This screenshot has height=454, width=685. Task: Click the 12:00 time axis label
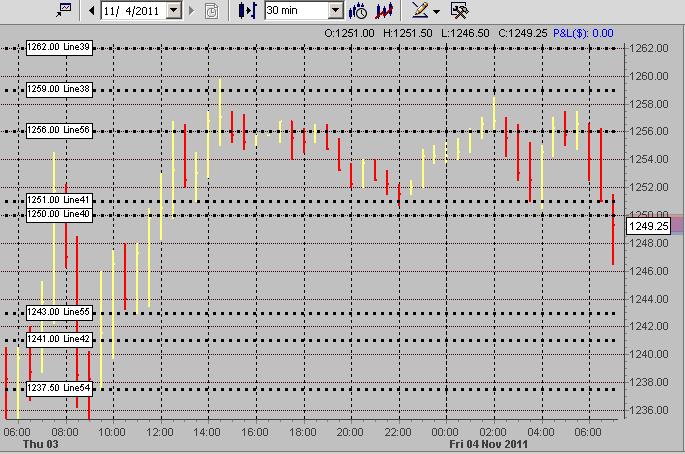pos(159,432)
